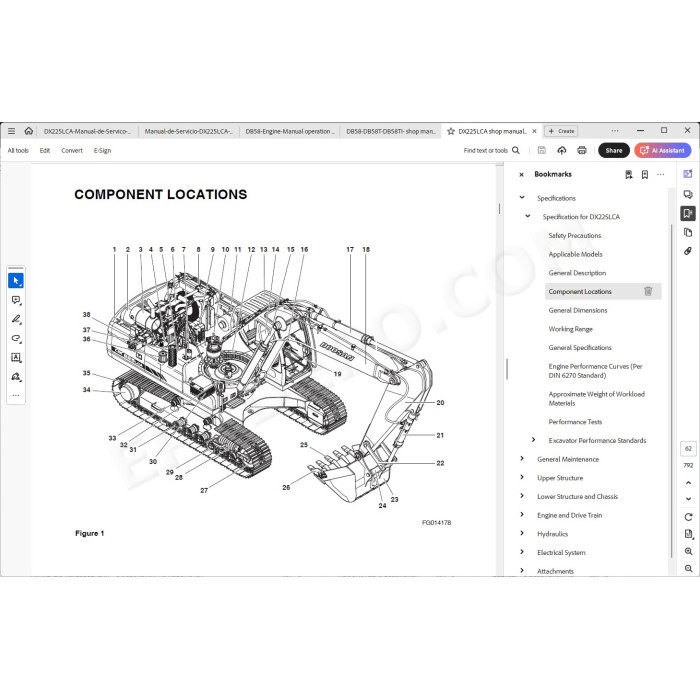Screen dimensions: 700x700
Task: Open the comments panel in the right rail
Action: tap(688, 194)
